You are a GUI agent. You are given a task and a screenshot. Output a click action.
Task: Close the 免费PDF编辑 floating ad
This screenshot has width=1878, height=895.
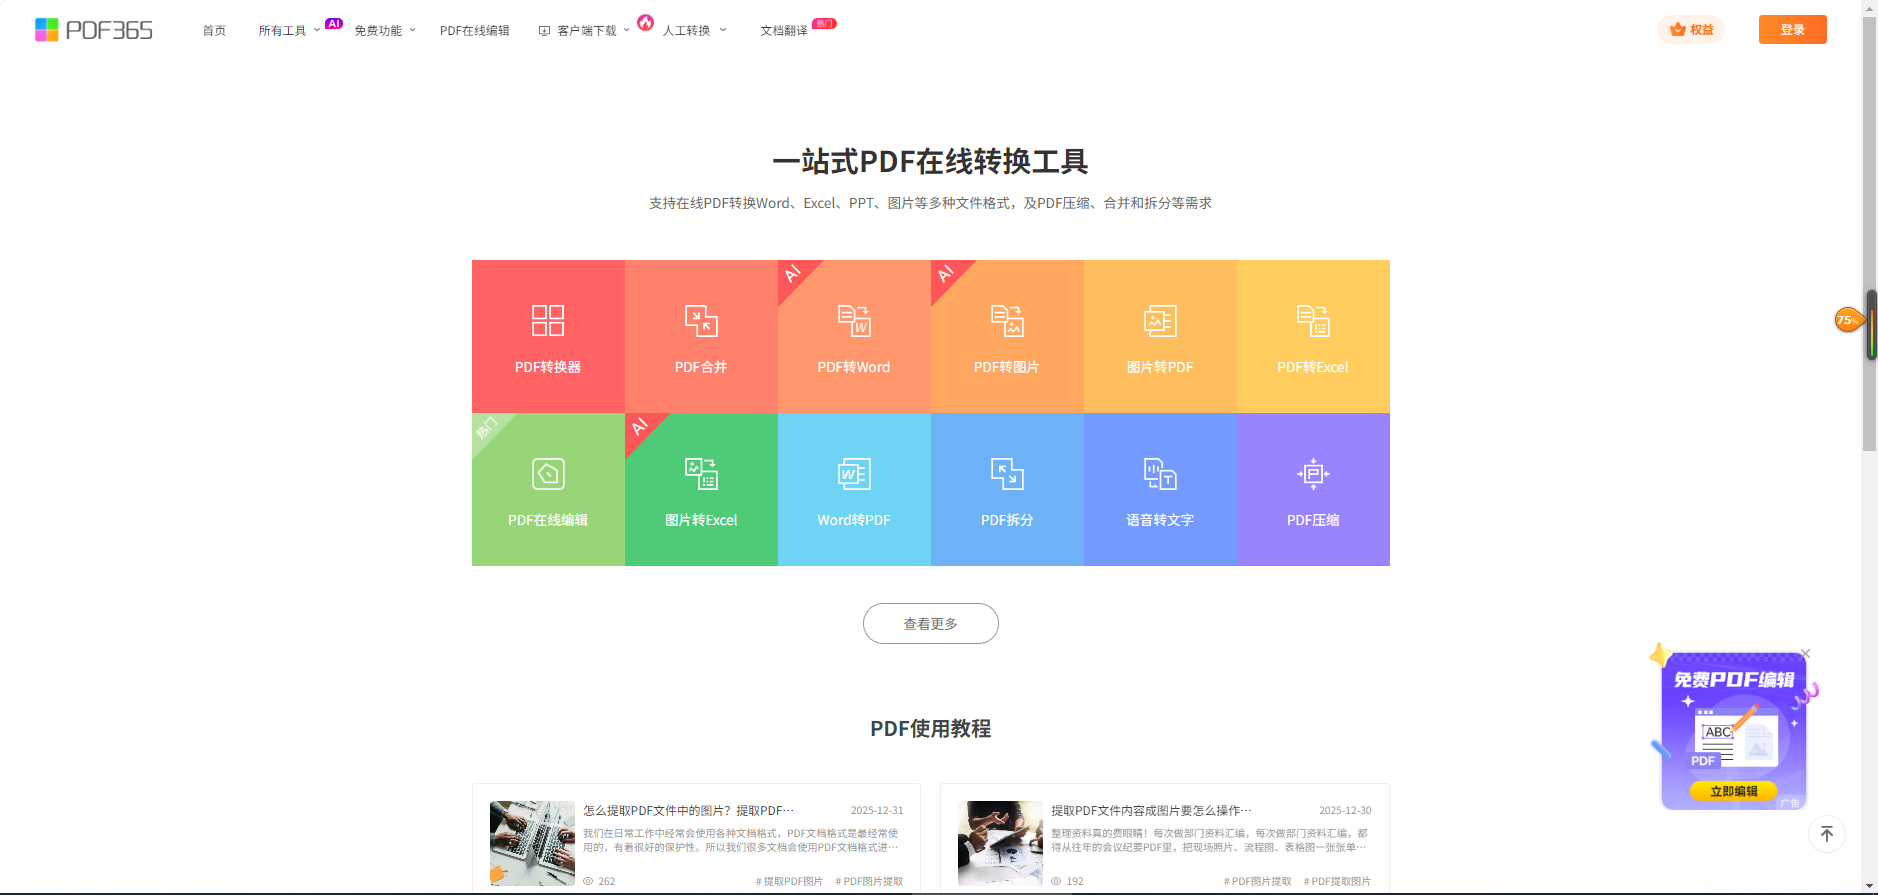[x=1805, y=654]
